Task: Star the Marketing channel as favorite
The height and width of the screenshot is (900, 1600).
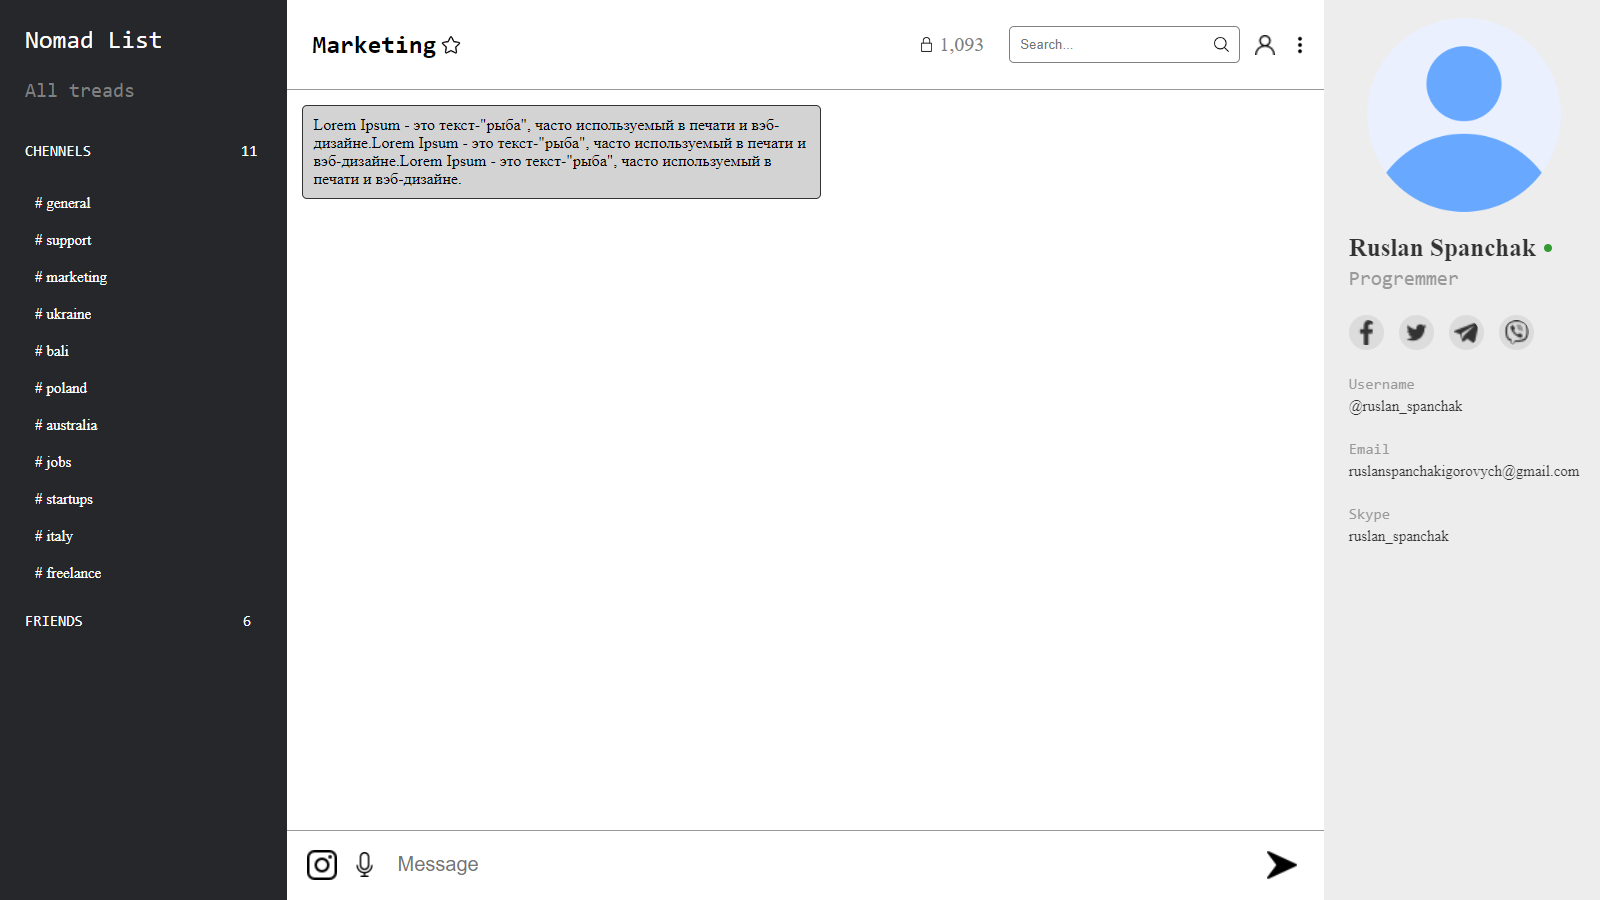Action: pyautogui.click(x=451, y=45)
